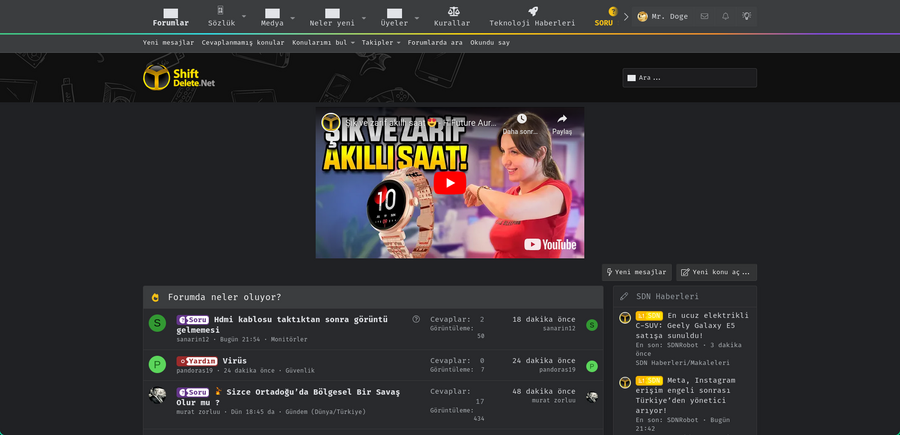Click the Yardım tag on Virüs thread
This screenshot has width=900, height=435.
click(197, 361)
